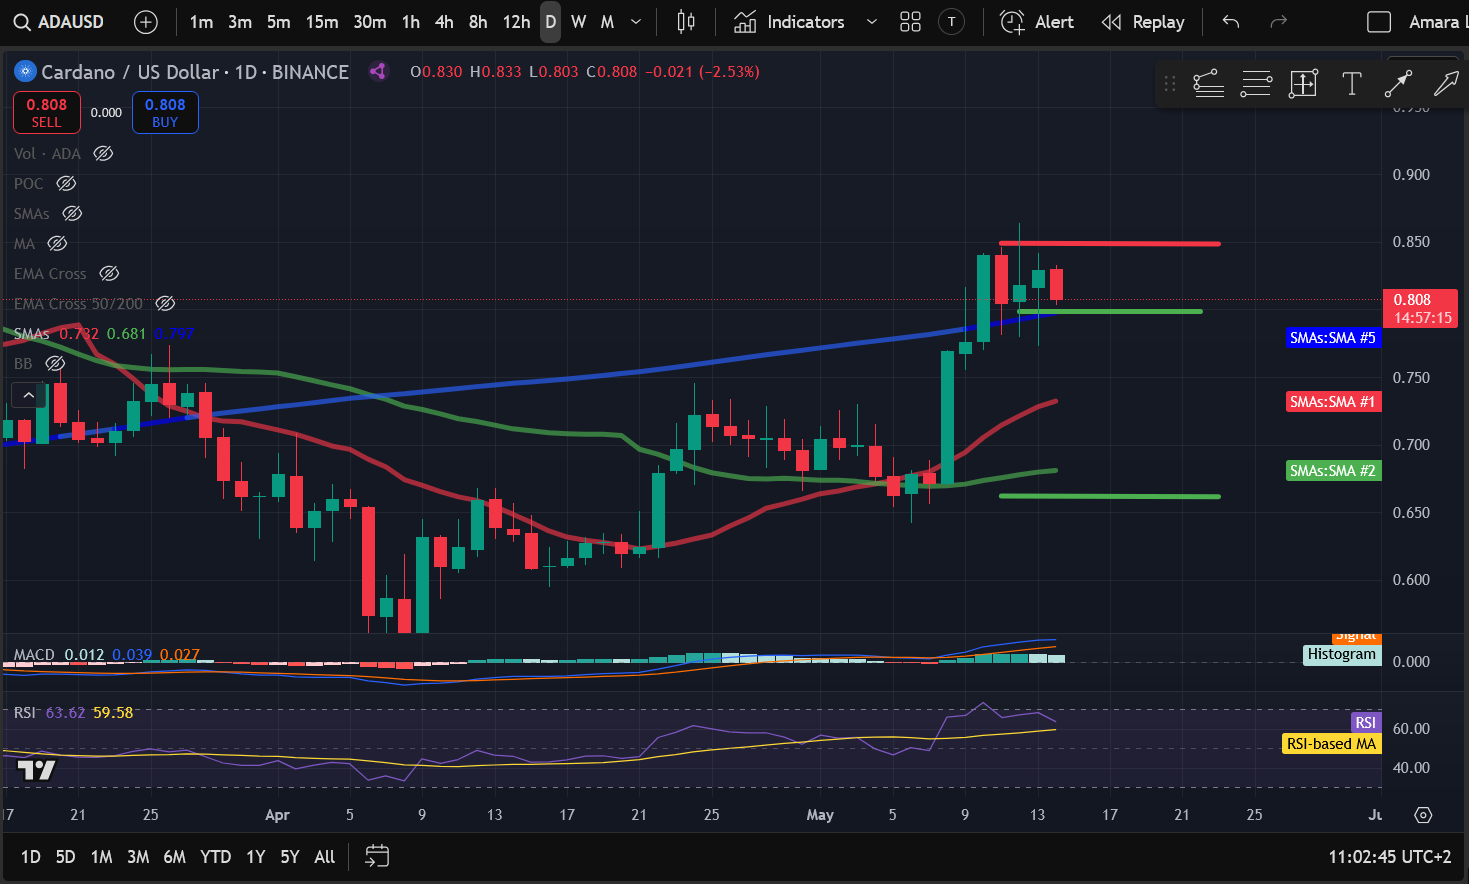The width and height of the screenshot is (1469, 884).
Task: Open ADAUSD symbol search
Action: (x=59, y=22)
